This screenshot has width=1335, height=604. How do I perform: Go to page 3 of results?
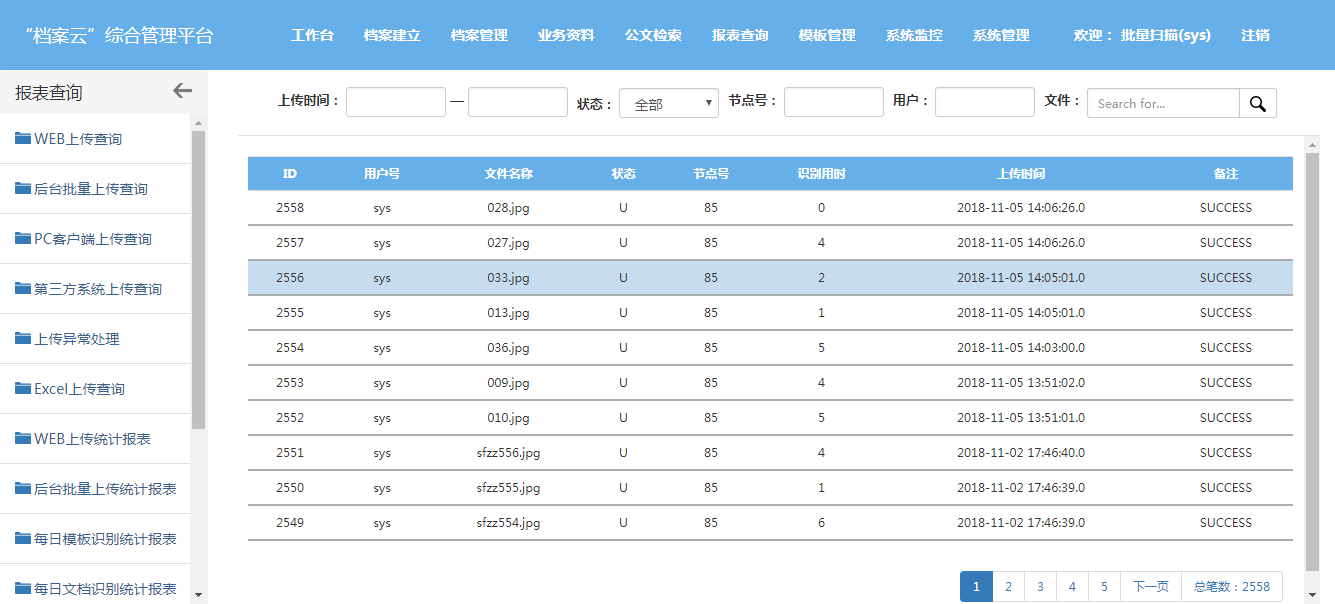1040,587
